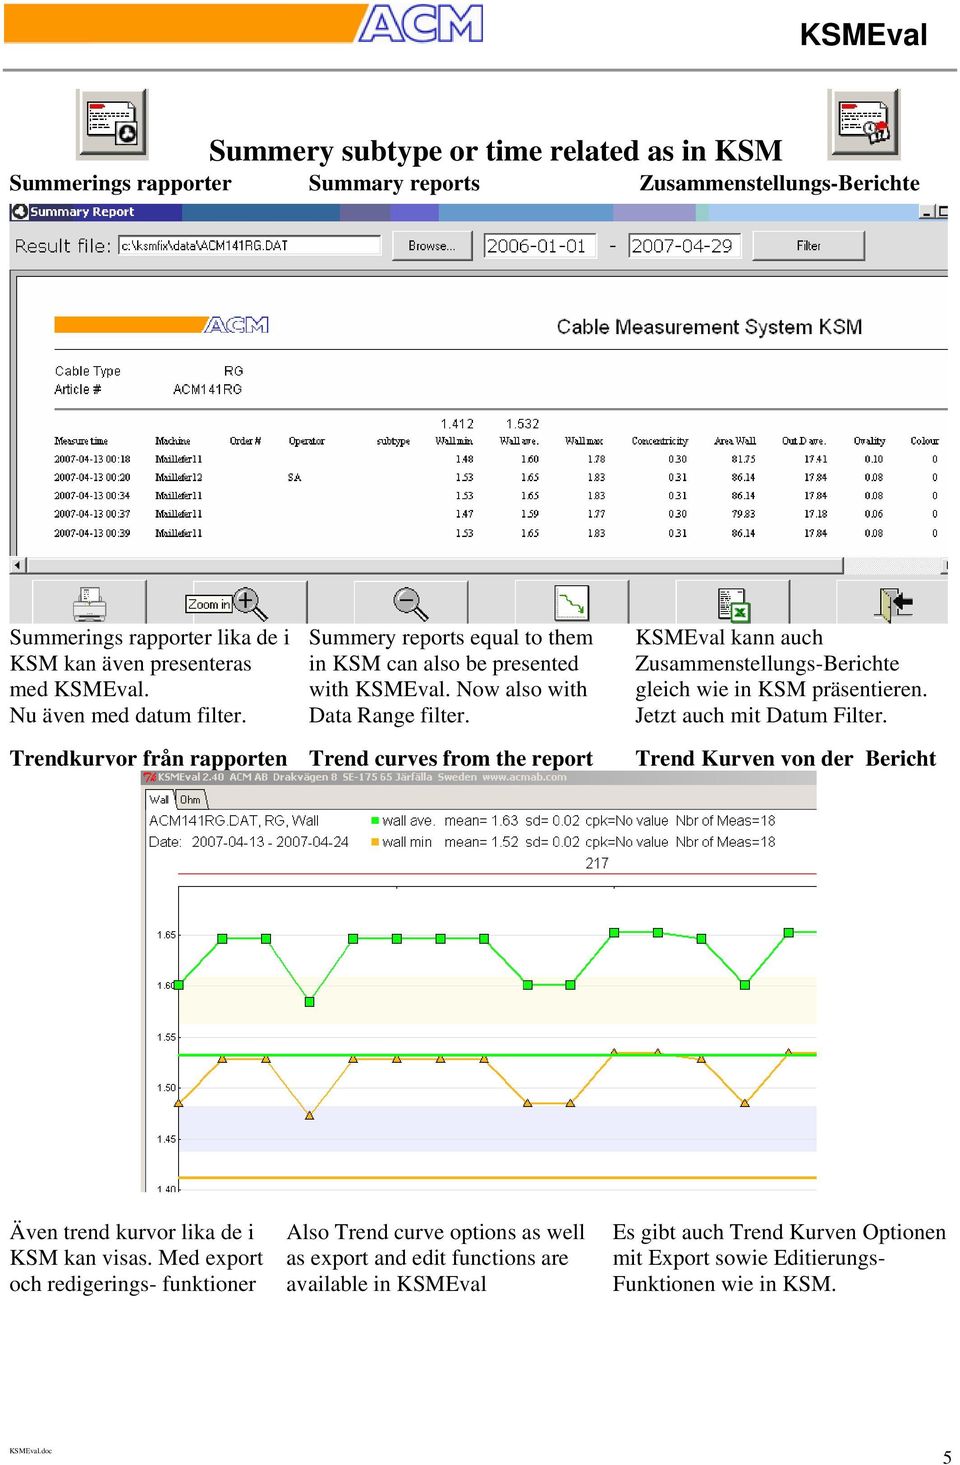The width and height of the screenshot is (960, 1465).
Task: Click the chart date range 2007-04-13 - 2007-04-24
Action: 270,842
